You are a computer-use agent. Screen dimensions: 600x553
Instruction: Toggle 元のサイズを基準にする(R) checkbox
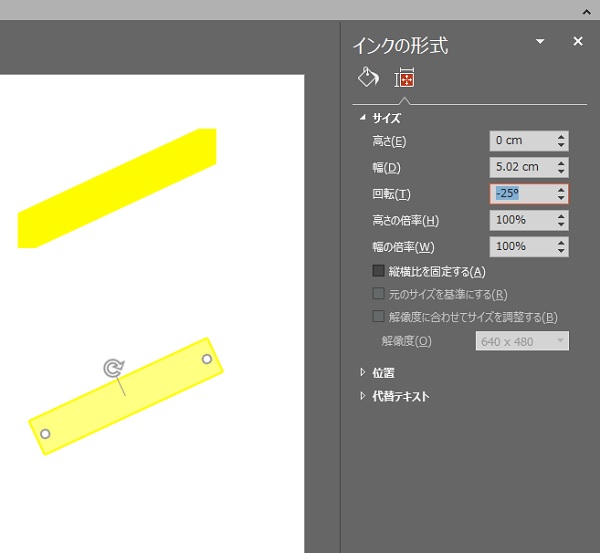[x=378, y=294]
